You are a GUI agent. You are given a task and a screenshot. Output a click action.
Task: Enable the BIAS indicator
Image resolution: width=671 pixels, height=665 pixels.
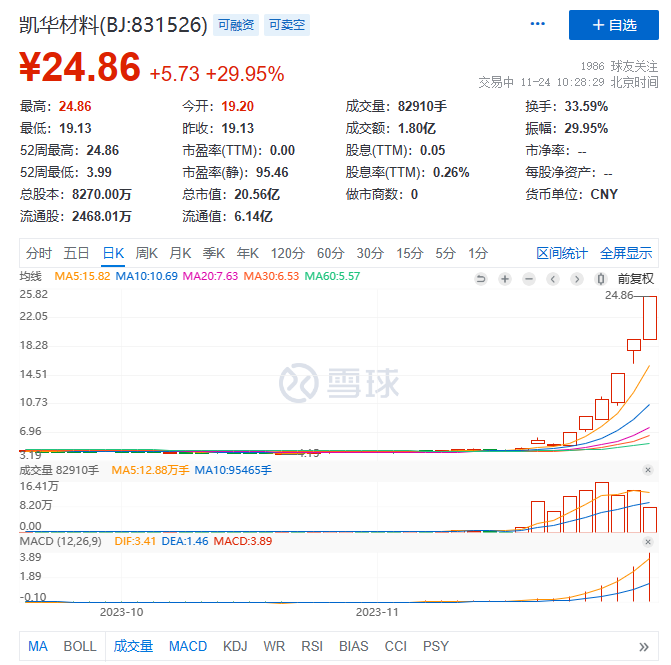coord(353,646)
